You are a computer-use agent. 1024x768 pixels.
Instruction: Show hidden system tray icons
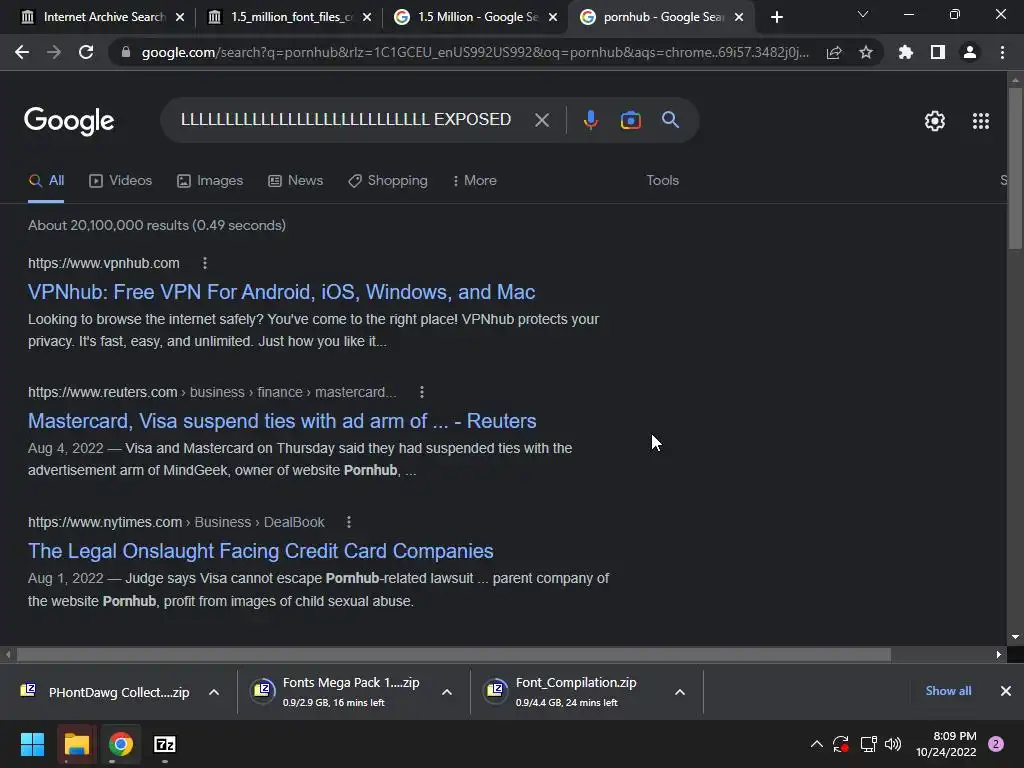click(x=816, y=744)
